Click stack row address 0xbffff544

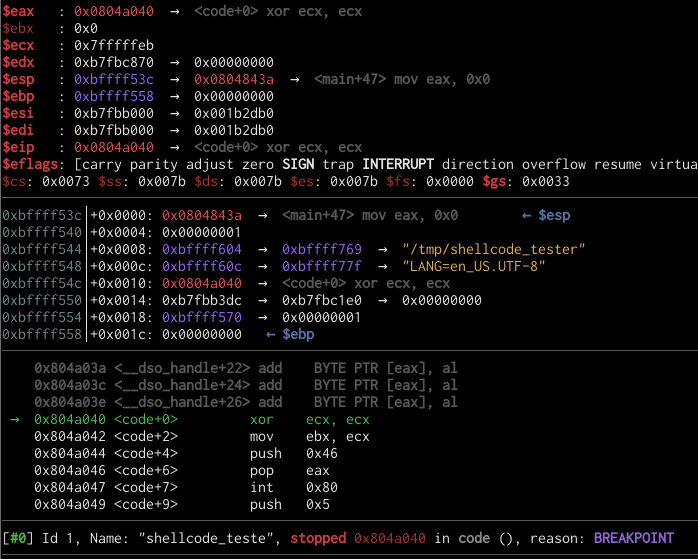[42, 249]
